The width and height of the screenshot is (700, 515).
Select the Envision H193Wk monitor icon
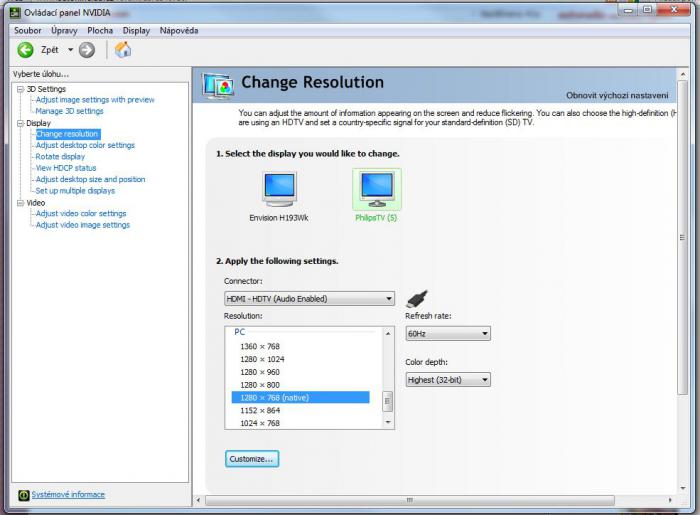(x=279, y=189)
